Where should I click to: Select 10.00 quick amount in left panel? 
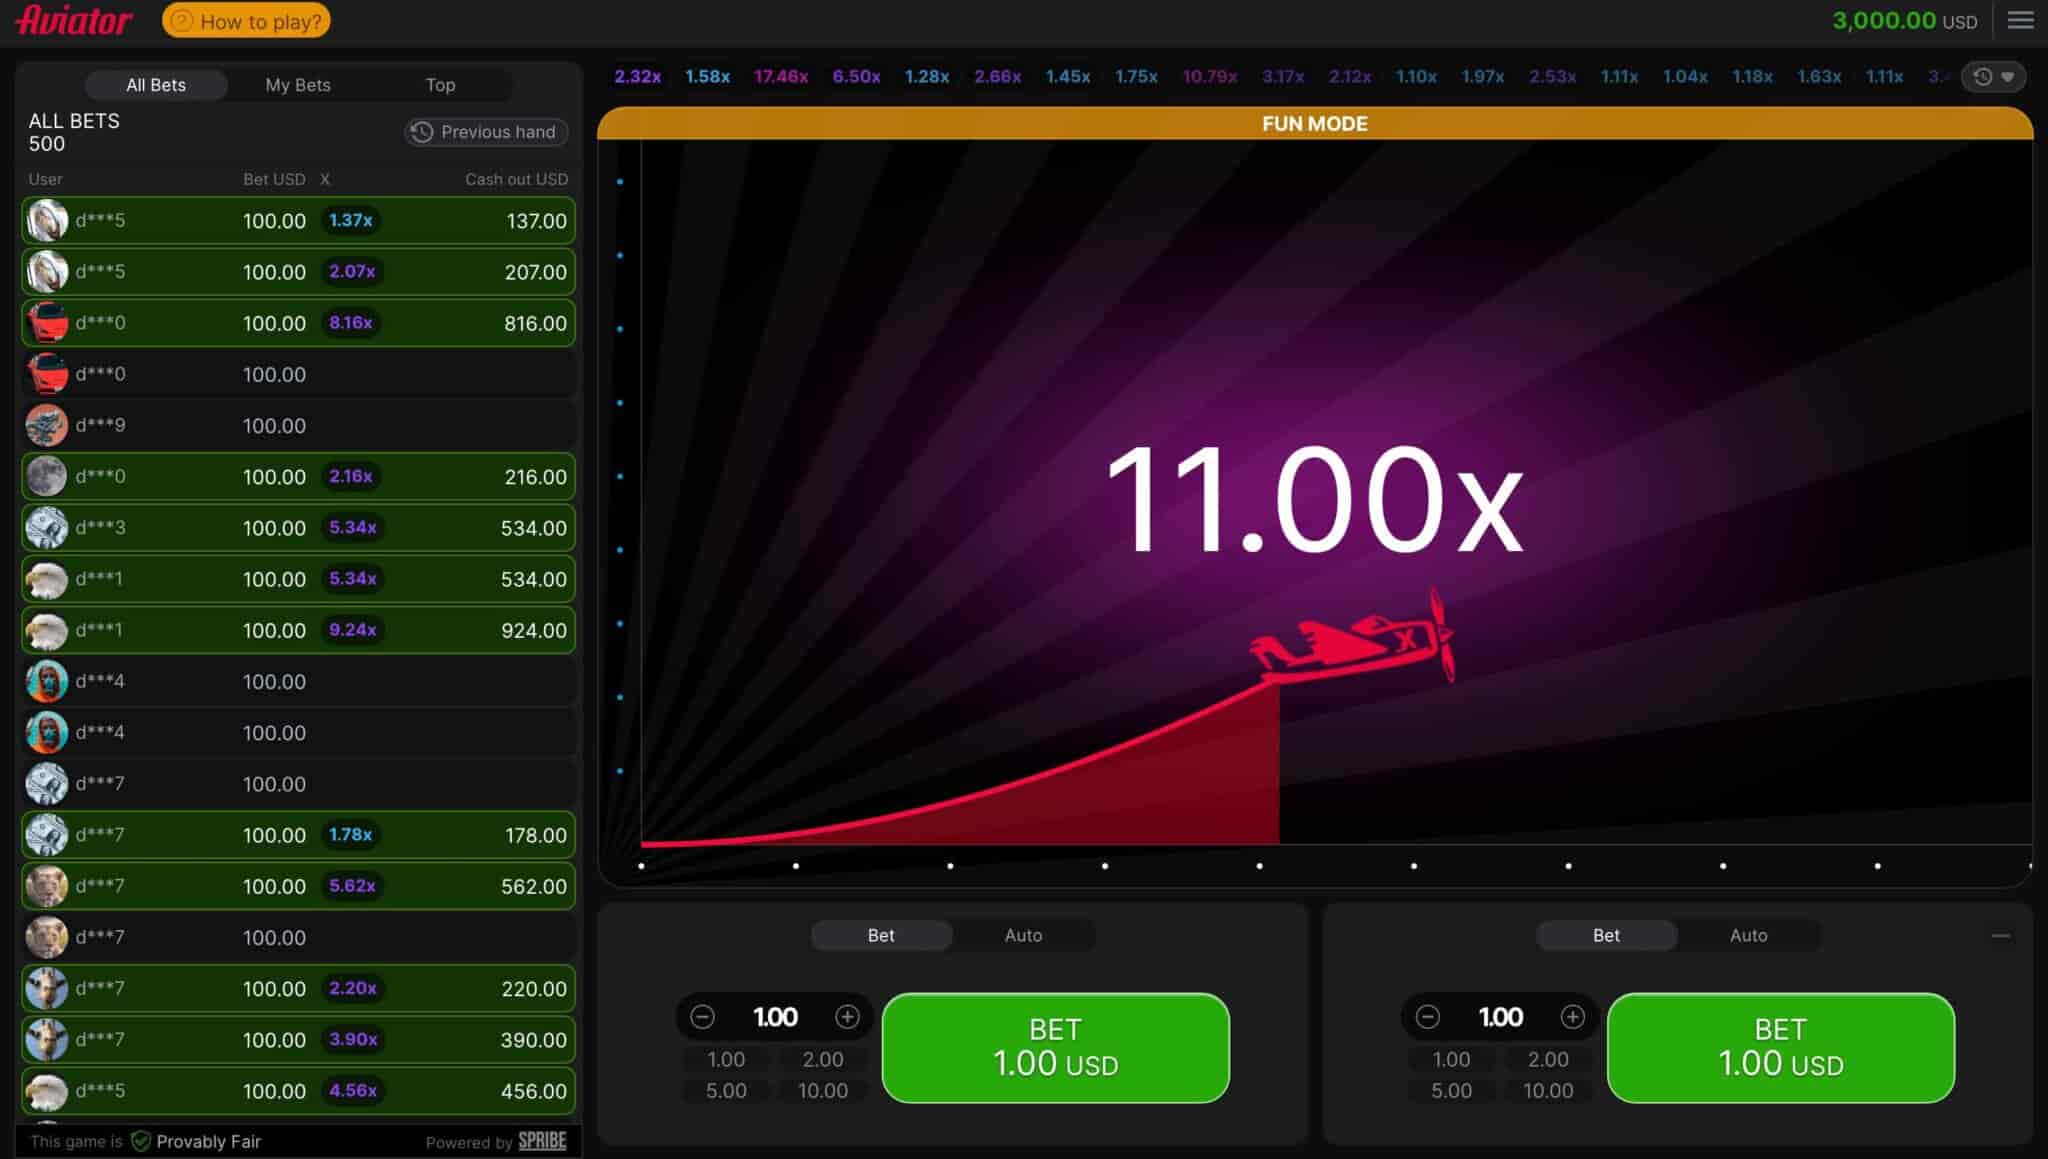822,1091
